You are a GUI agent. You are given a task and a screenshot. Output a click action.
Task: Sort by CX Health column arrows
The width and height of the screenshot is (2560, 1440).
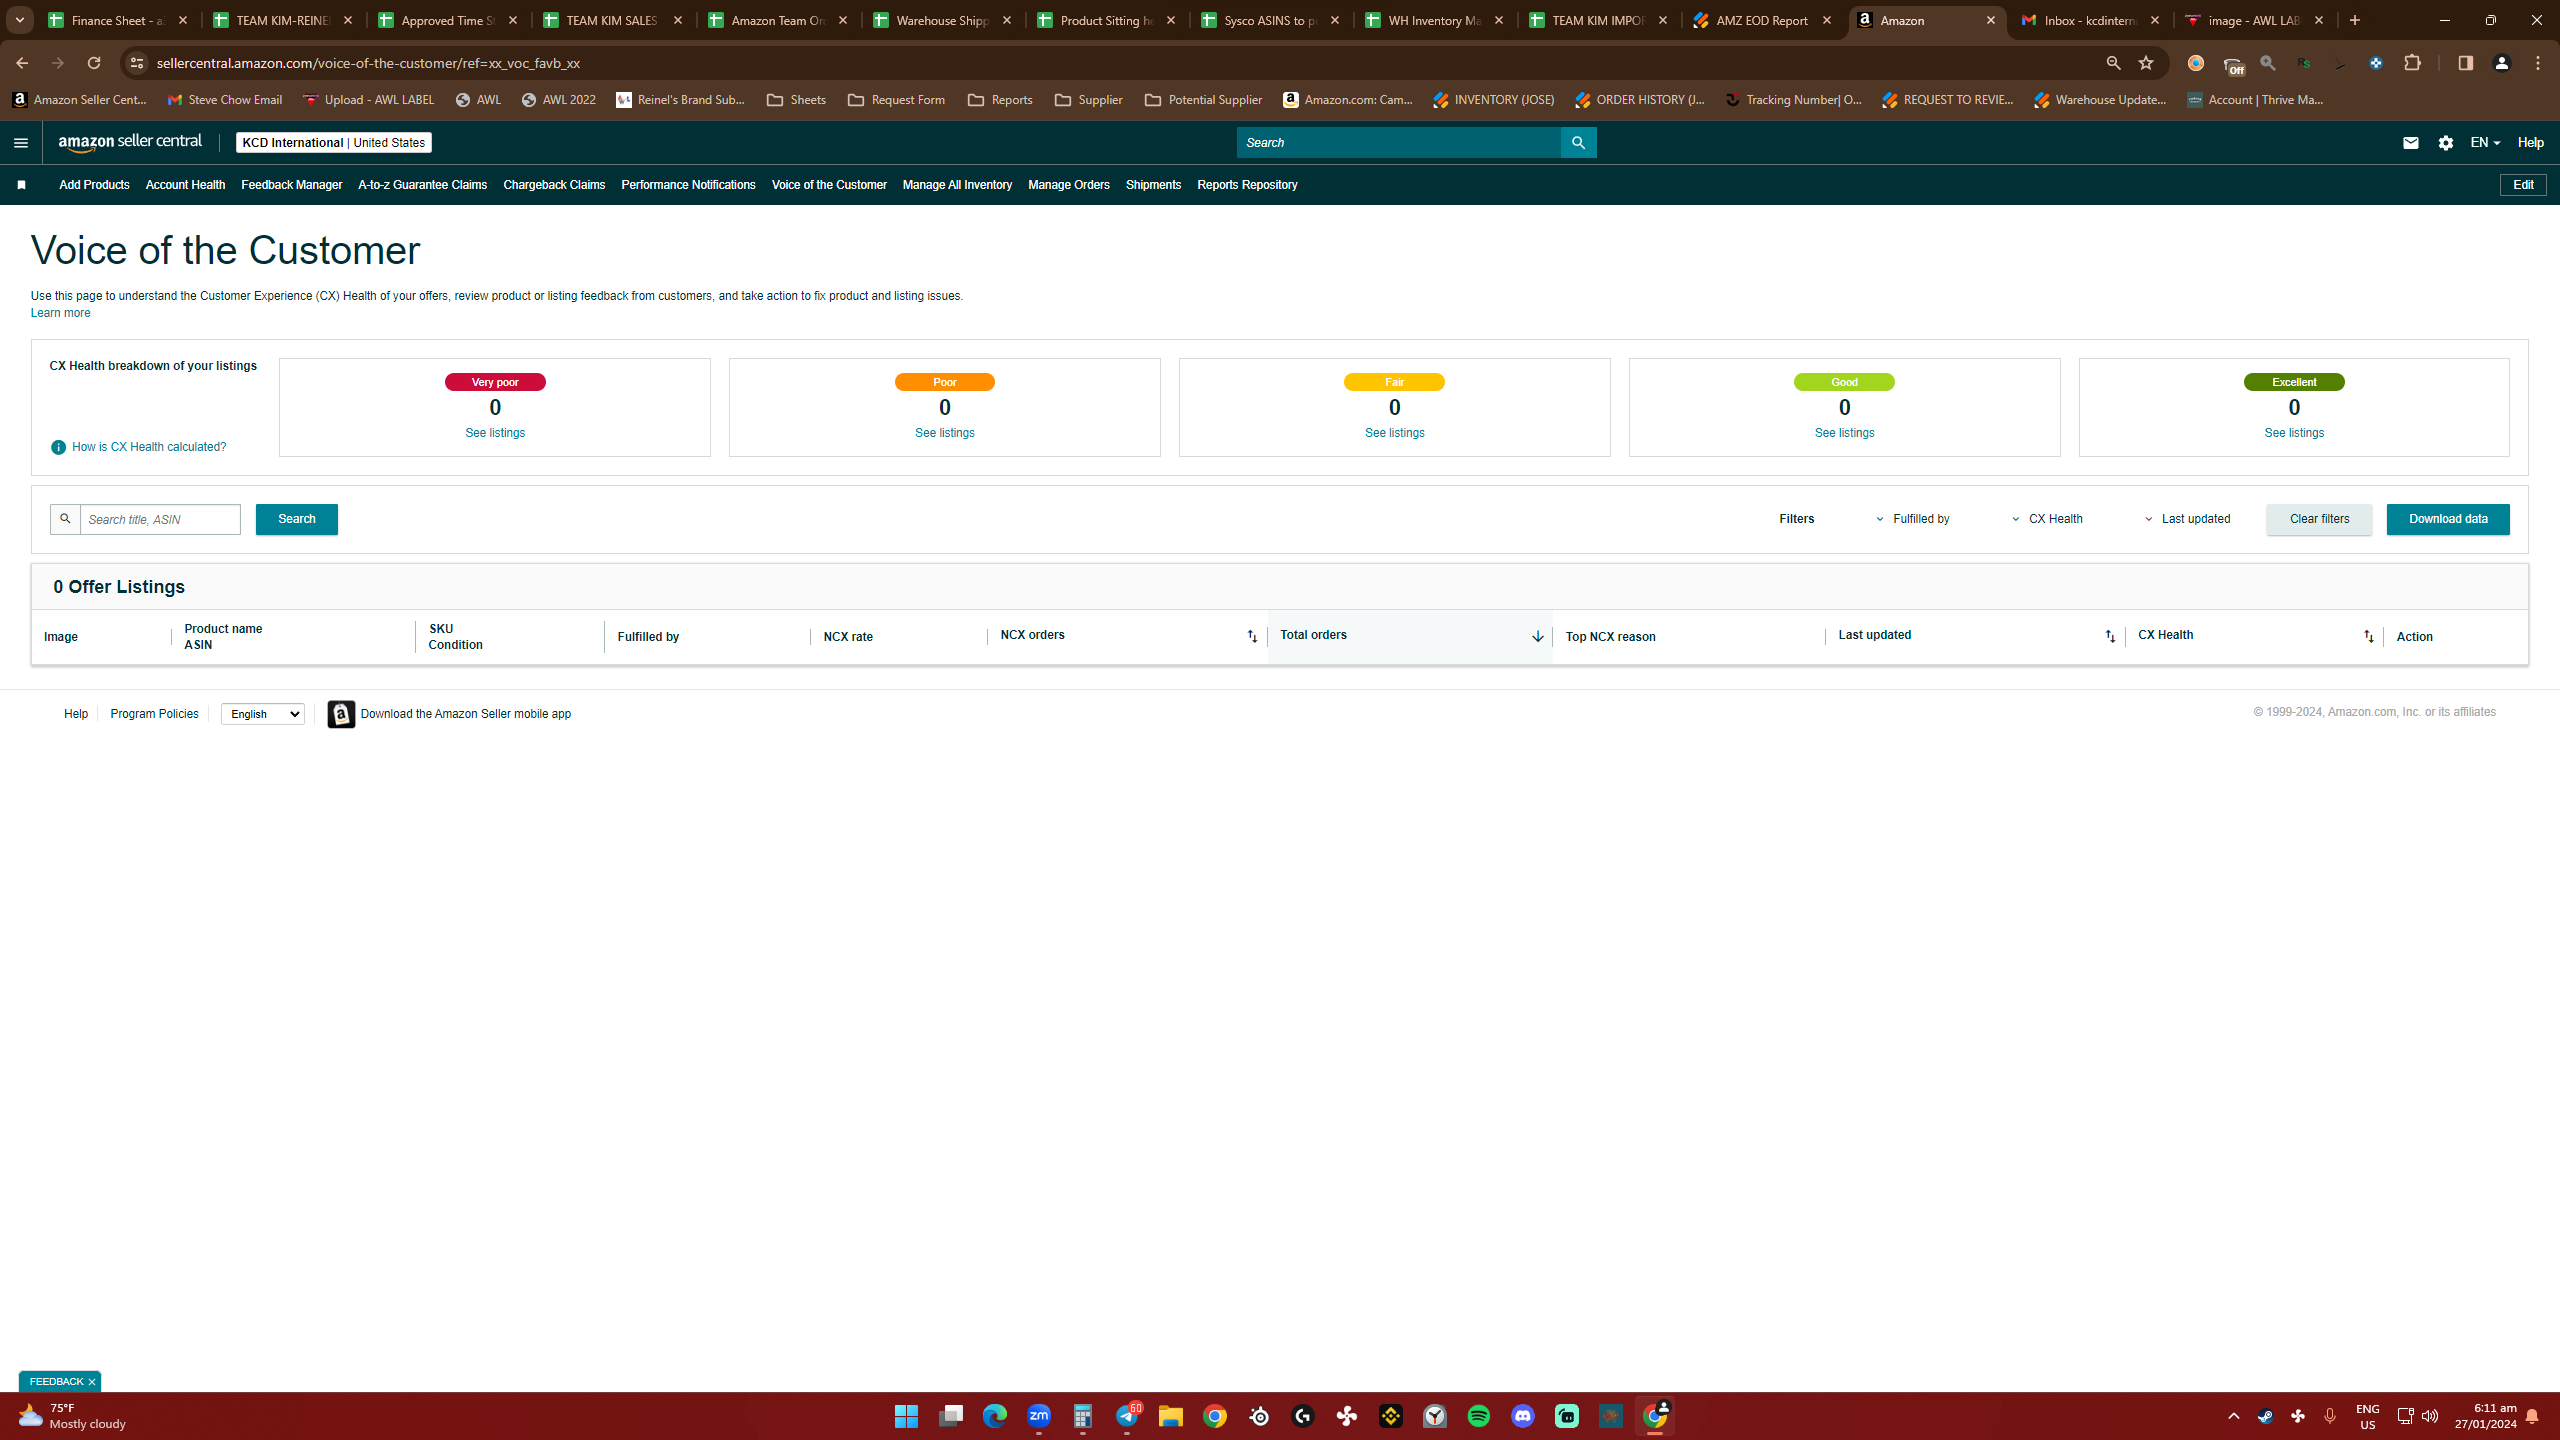(2369, 637)
